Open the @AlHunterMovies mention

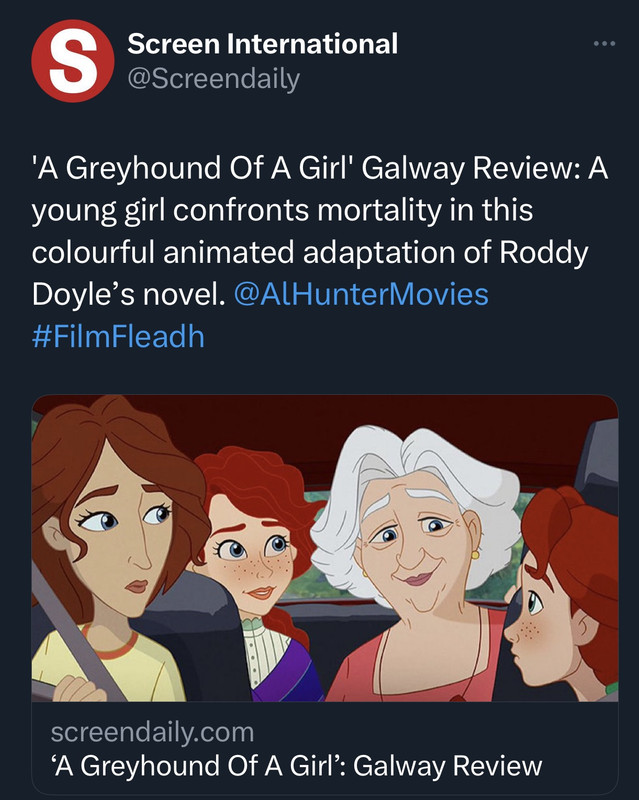(361, 294)
